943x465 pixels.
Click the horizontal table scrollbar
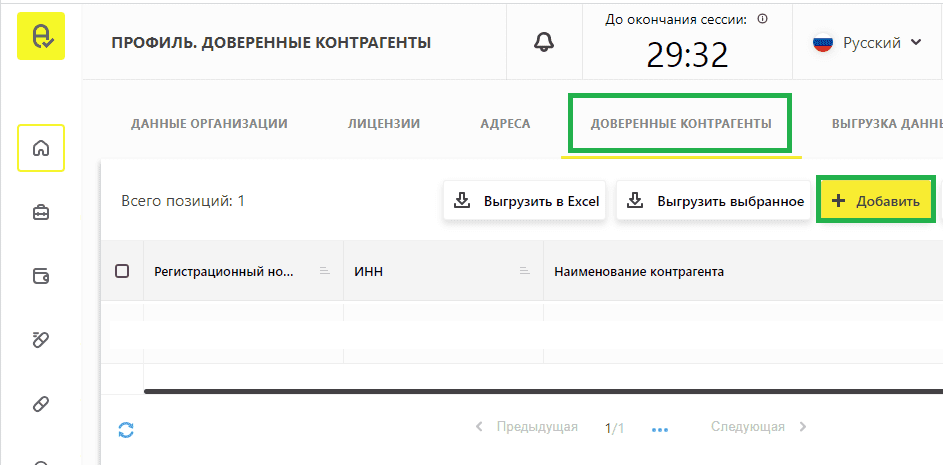540,391
